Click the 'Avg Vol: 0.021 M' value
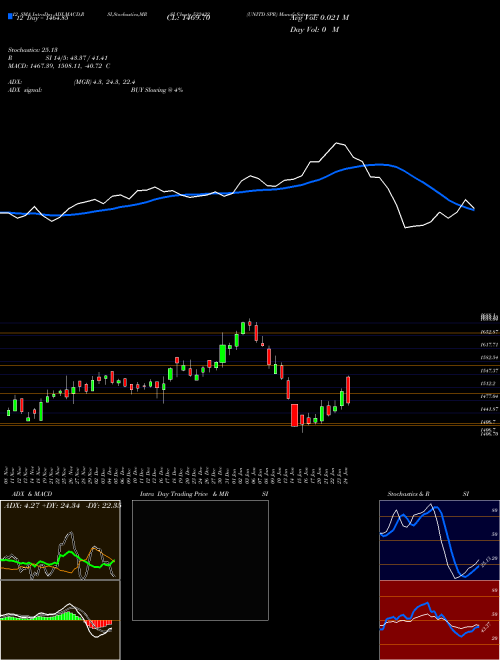The width and height of the screenshot is (500, 660). click(x=319, y=18)
